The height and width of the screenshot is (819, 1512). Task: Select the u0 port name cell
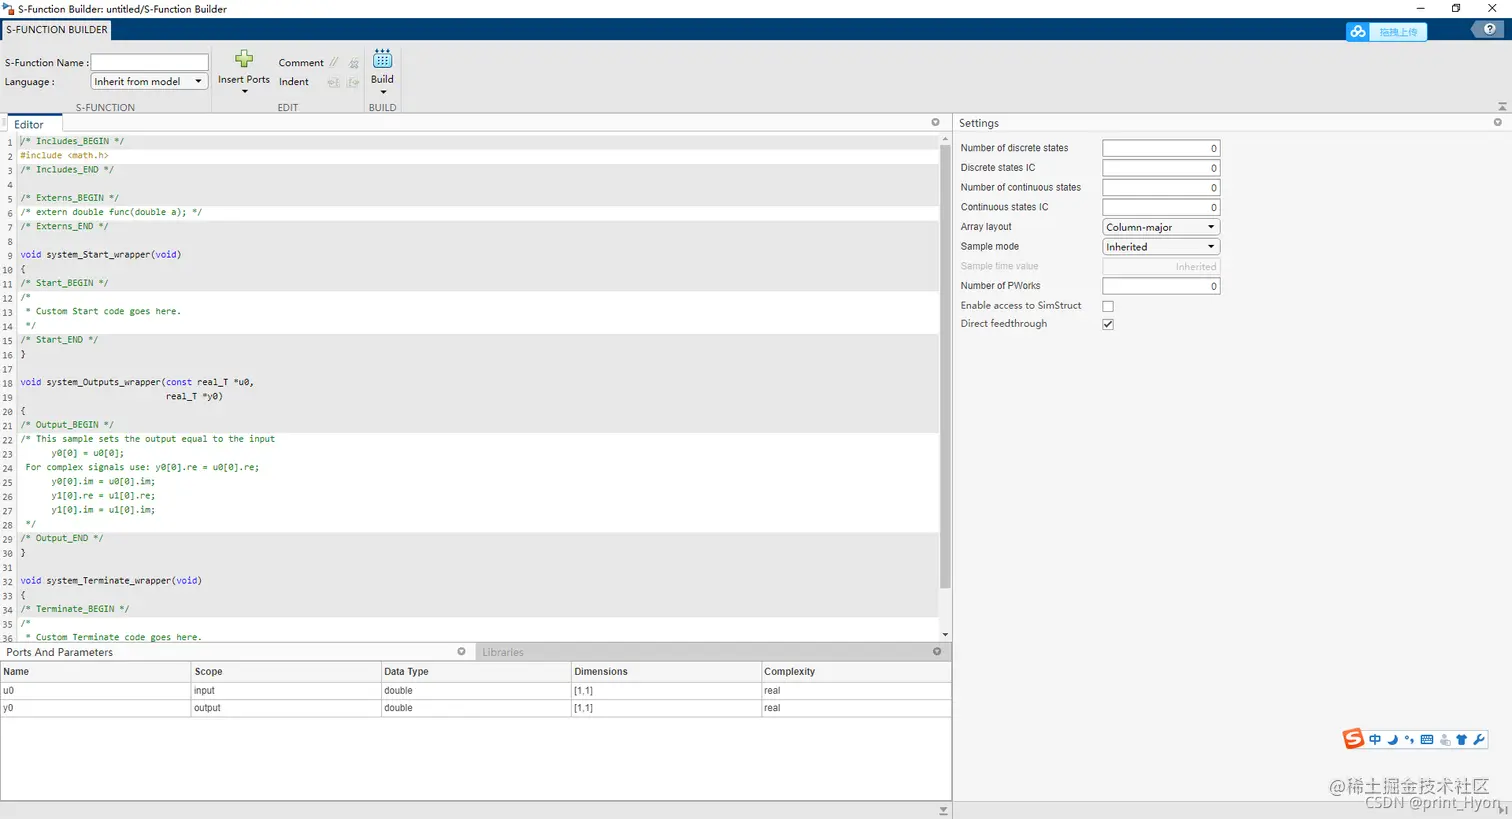click(96, 691)
